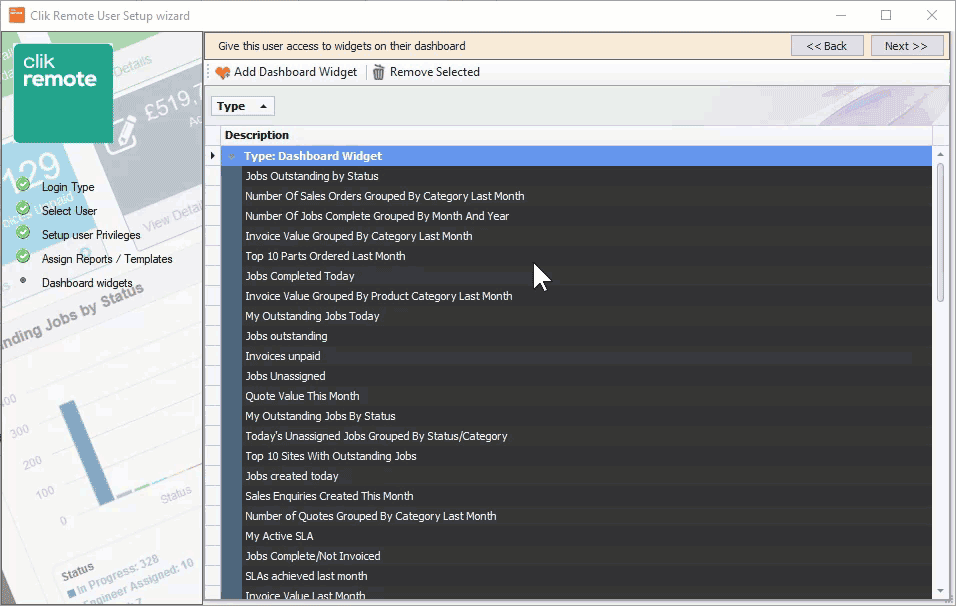Click the clik remote logo
The image size is (956, 606).
[62, 92]
